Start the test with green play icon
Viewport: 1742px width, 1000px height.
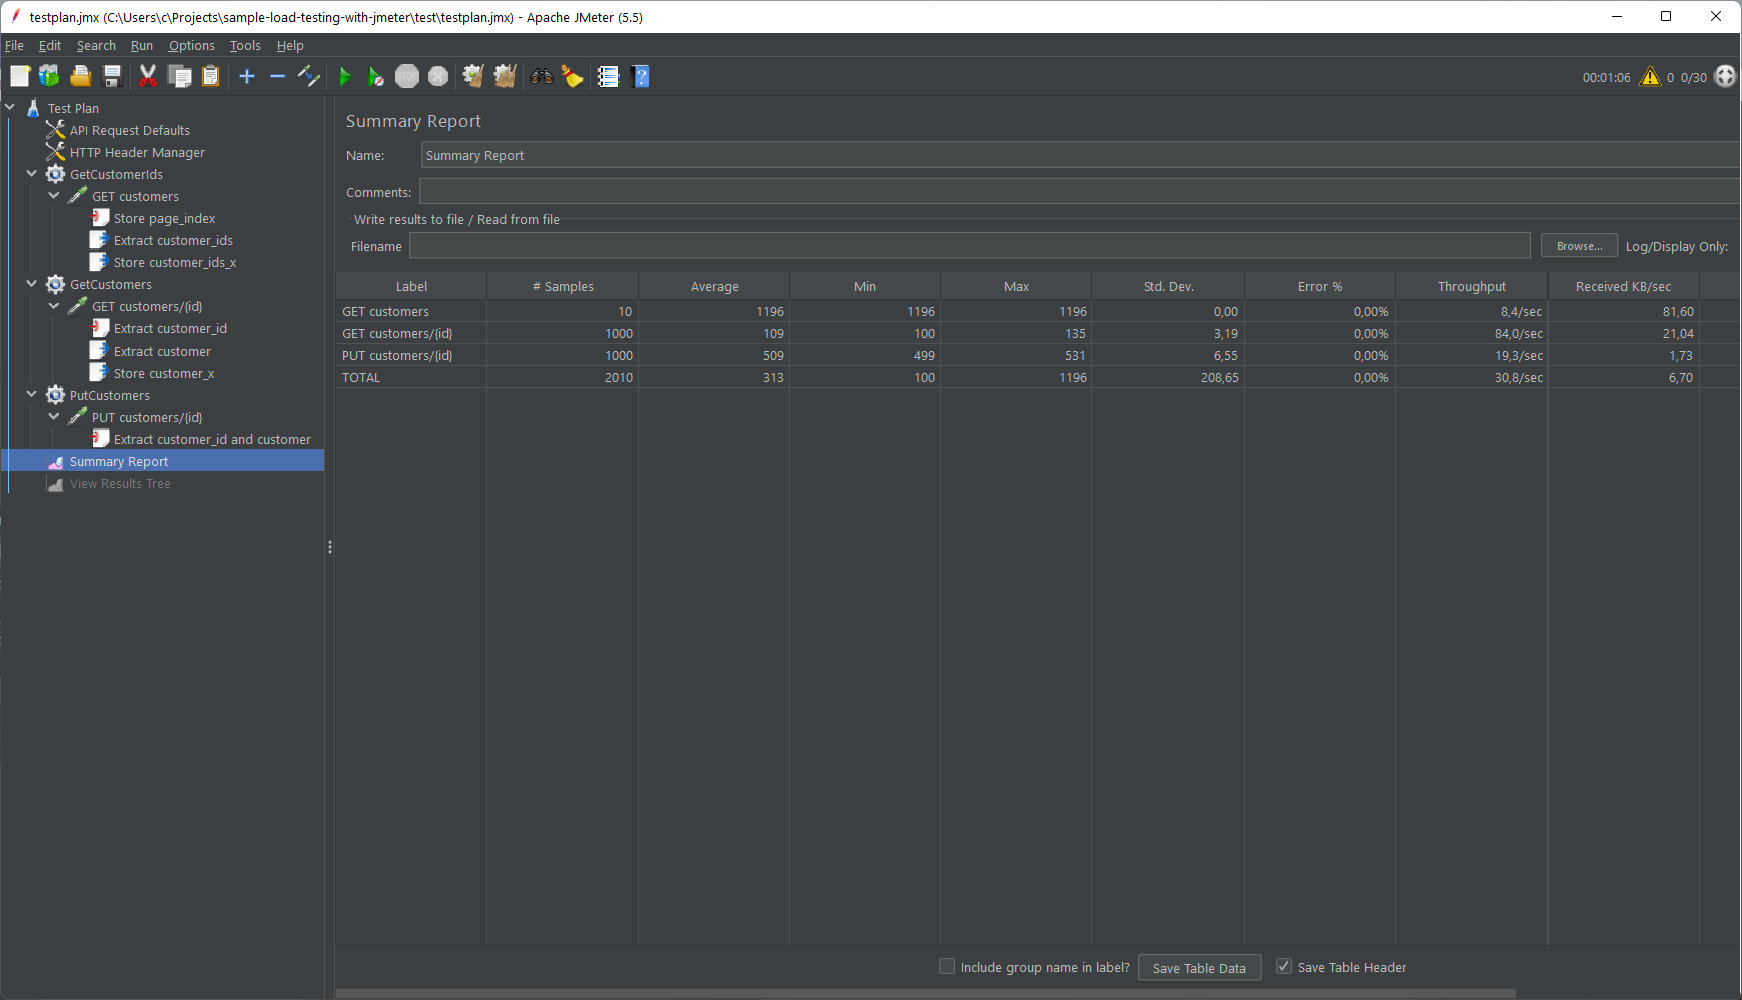coord(345,76)
